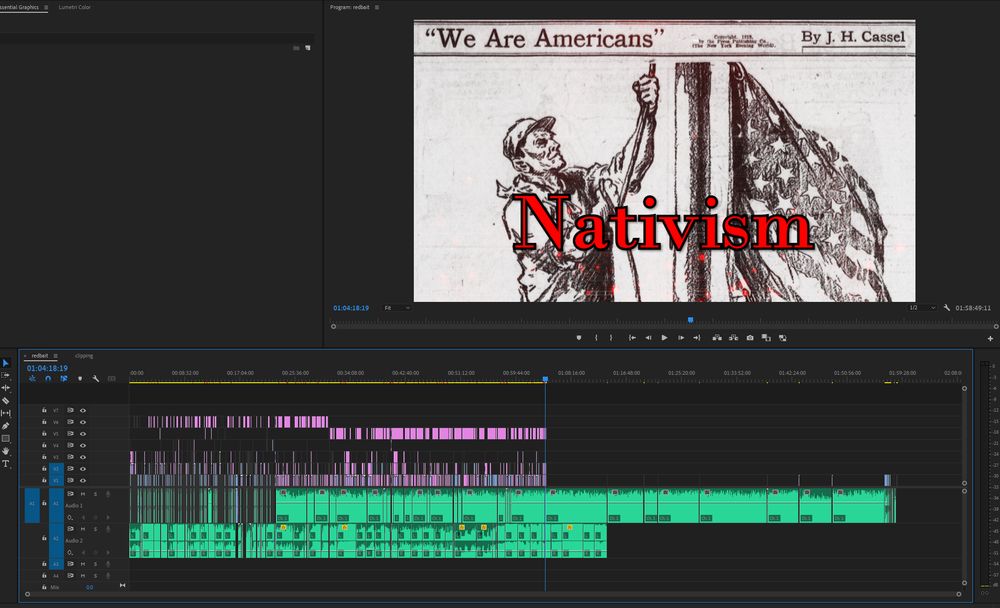This screenshot has height=608, width=1000.
Task: Step forward one frame
Action: click(x=681, y=338)
